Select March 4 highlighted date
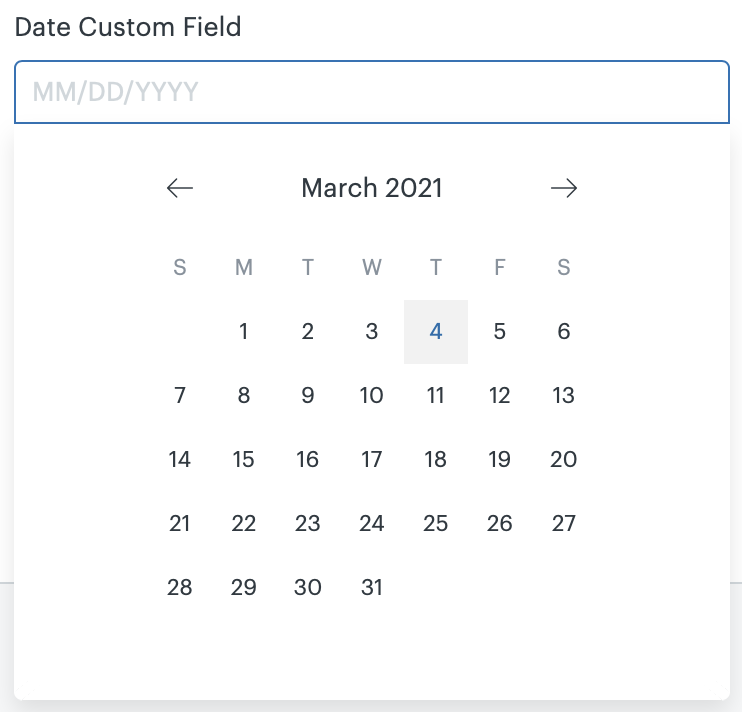 pyautogui.click(x=436, y=332)
